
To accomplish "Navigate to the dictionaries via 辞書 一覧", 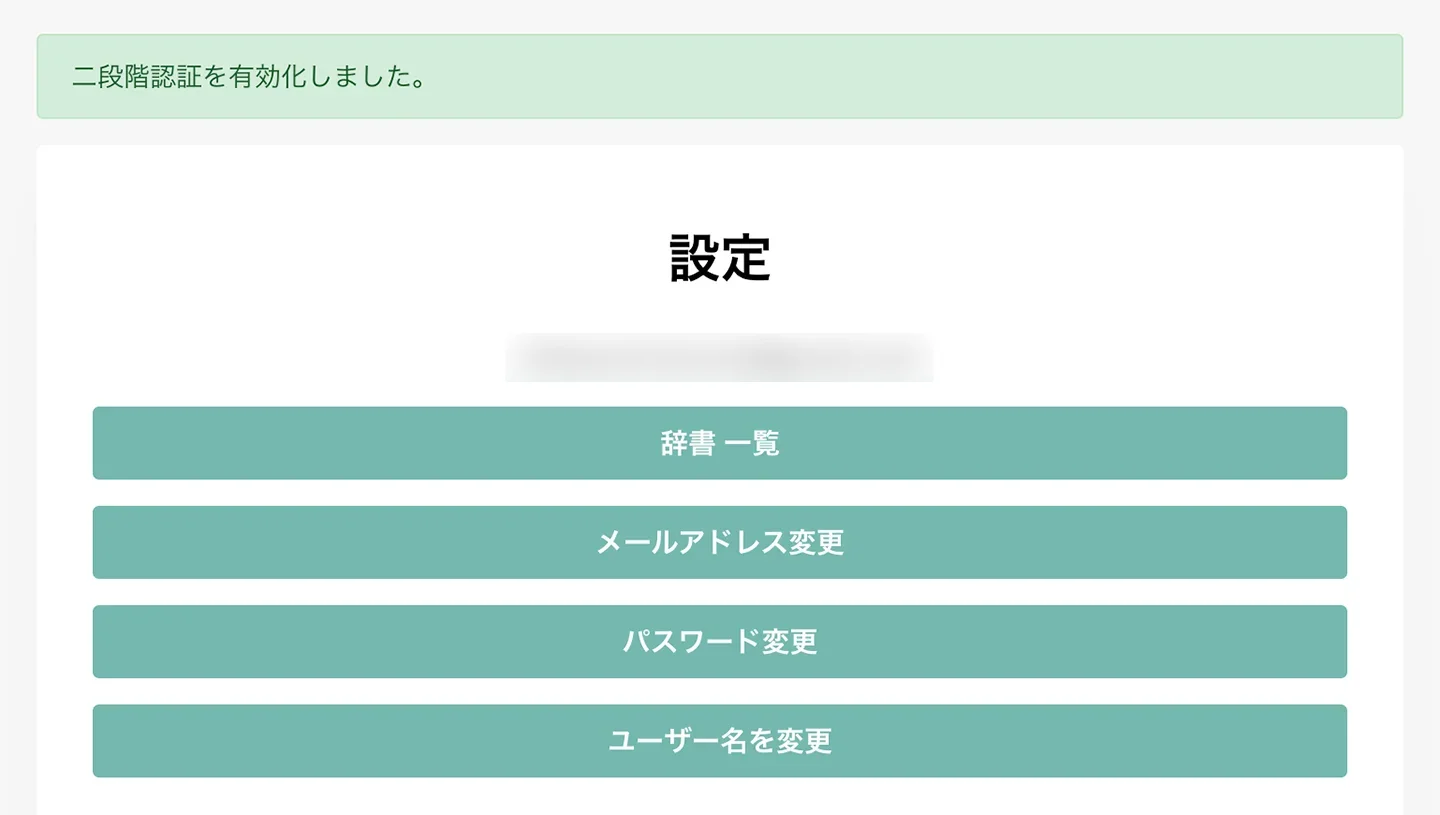I will pyautogui.click(x=720, y=442).
